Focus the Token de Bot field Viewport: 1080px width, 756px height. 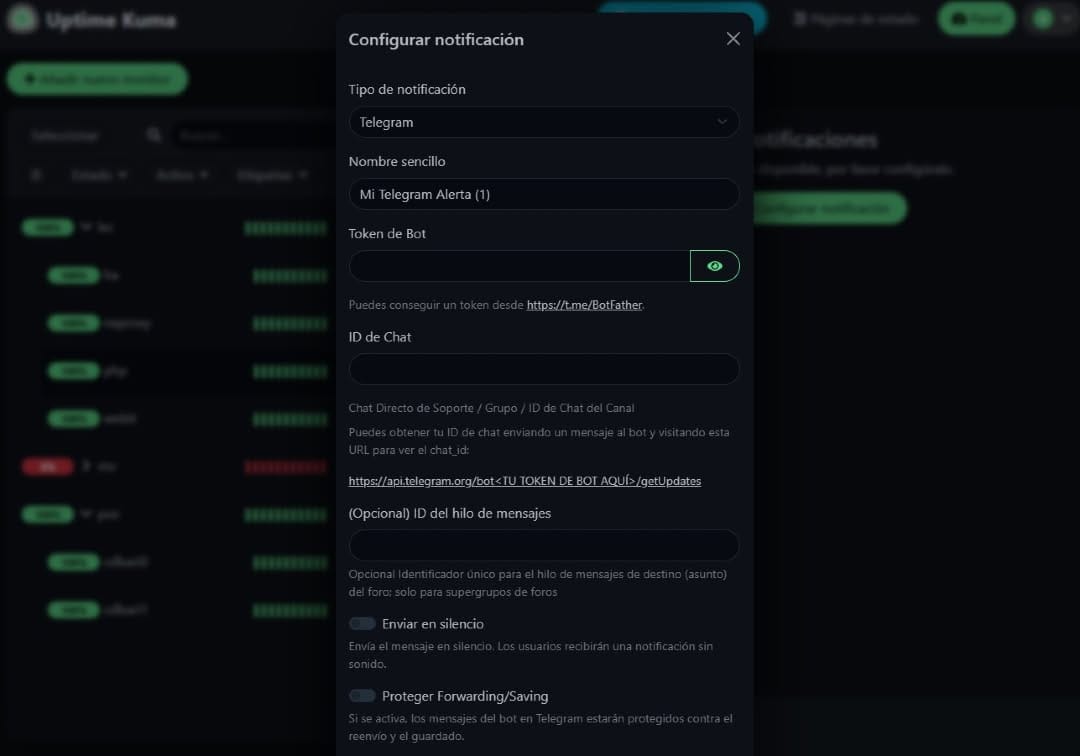[x=519, y=266]
